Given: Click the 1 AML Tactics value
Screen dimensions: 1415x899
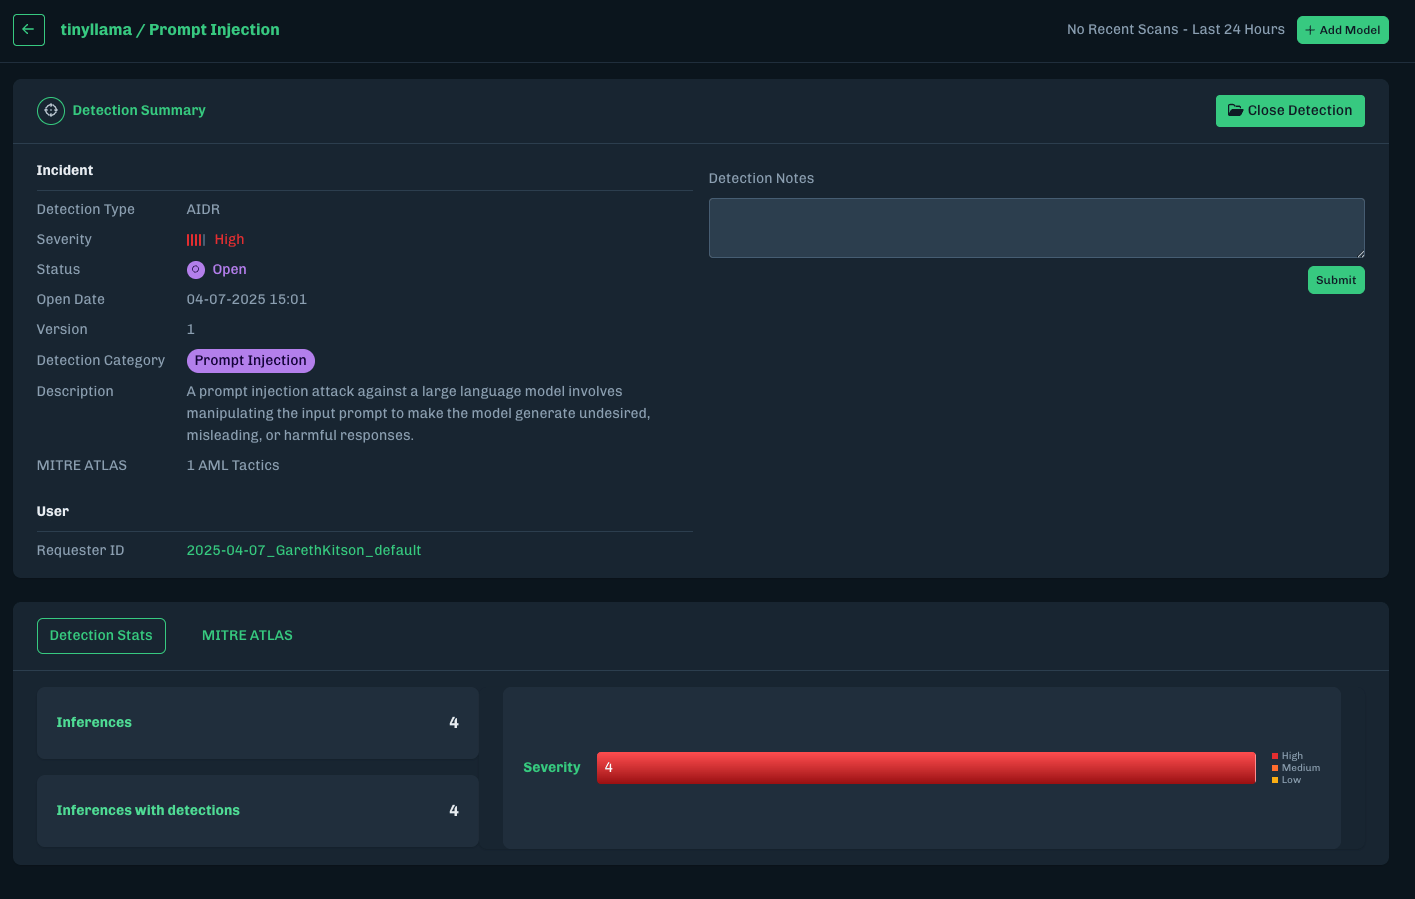Looking at the screenshot, I should click(x=233, y=466).
